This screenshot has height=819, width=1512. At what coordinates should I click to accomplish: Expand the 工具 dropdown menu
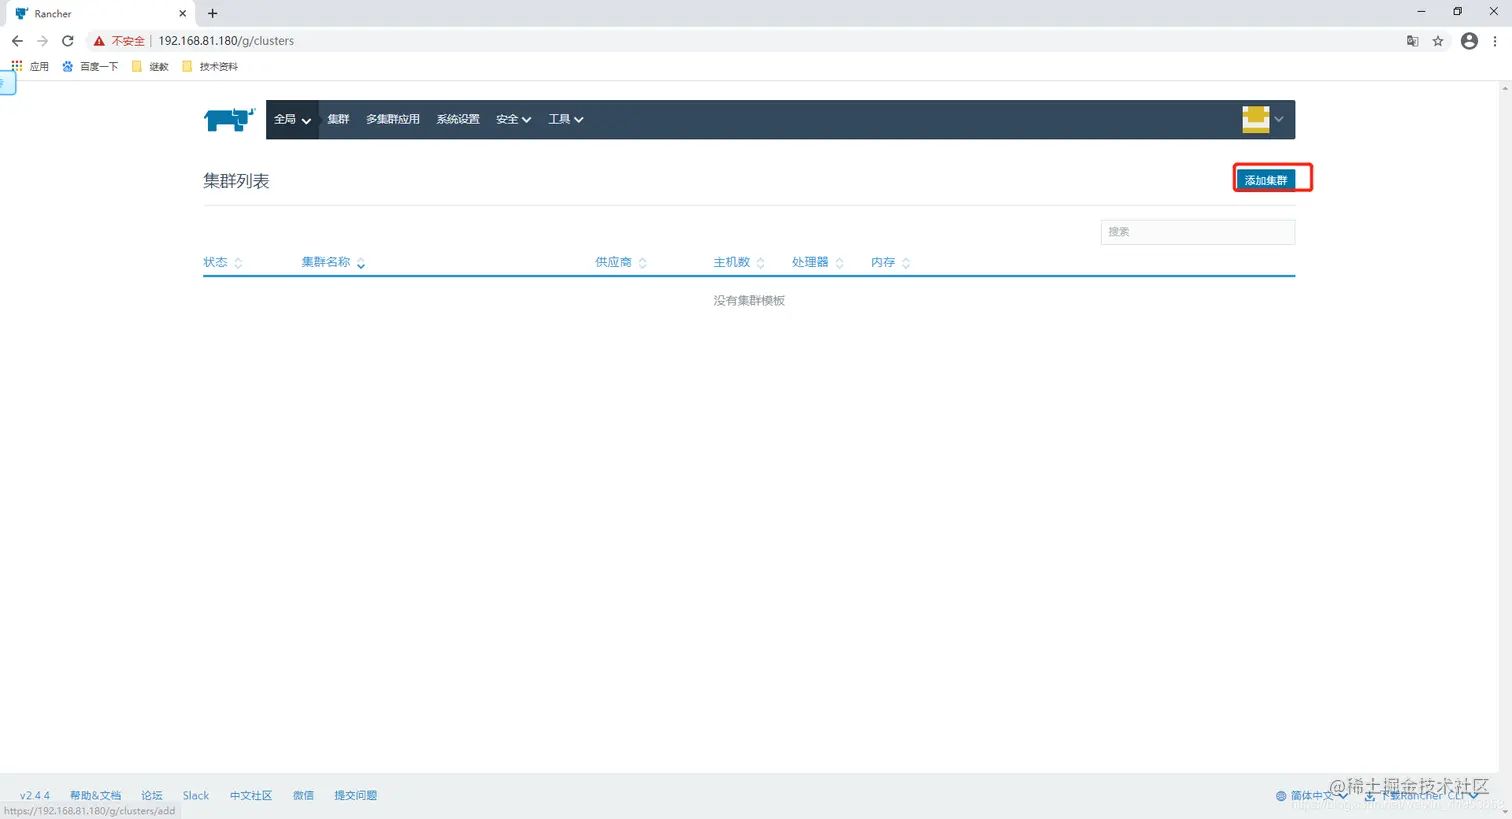click(565, 119)
